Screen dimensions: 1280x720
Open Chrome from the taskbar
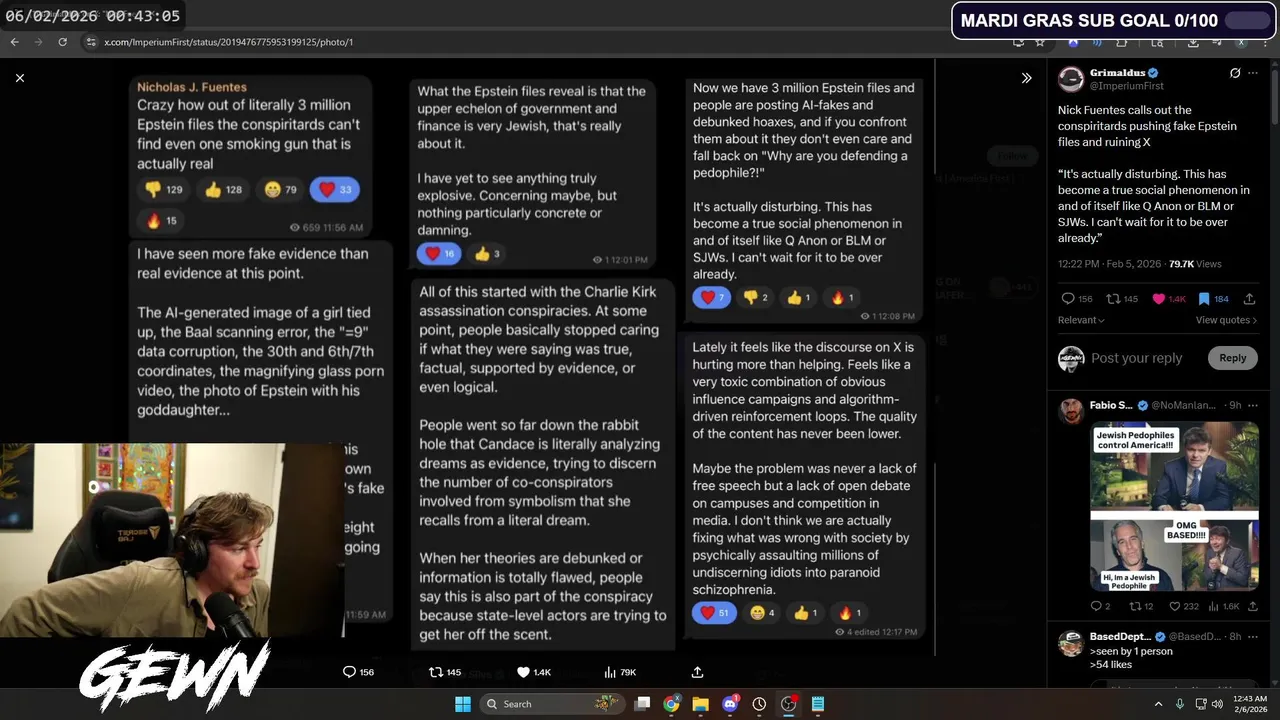[672, 704]
